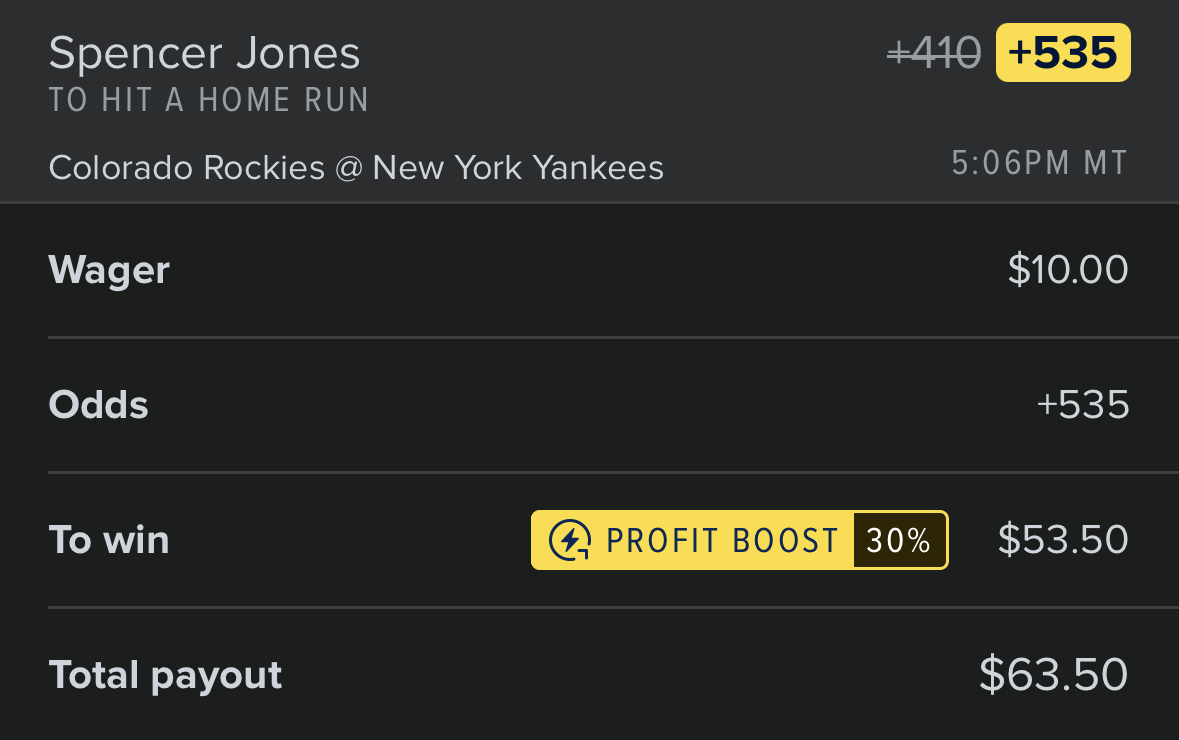1179x740 pixels.
Task: Click the PROFIT BOOST yellow badge text
Action: pos(722,541)
